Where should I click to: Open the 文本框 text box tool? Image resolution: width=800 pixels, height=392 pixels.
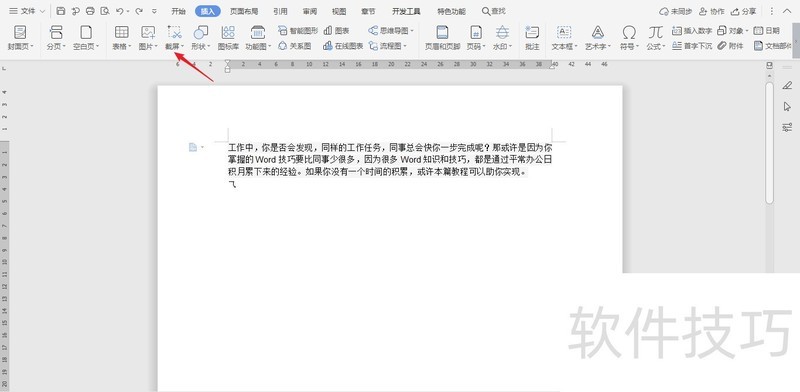click(x=564, y=38)
